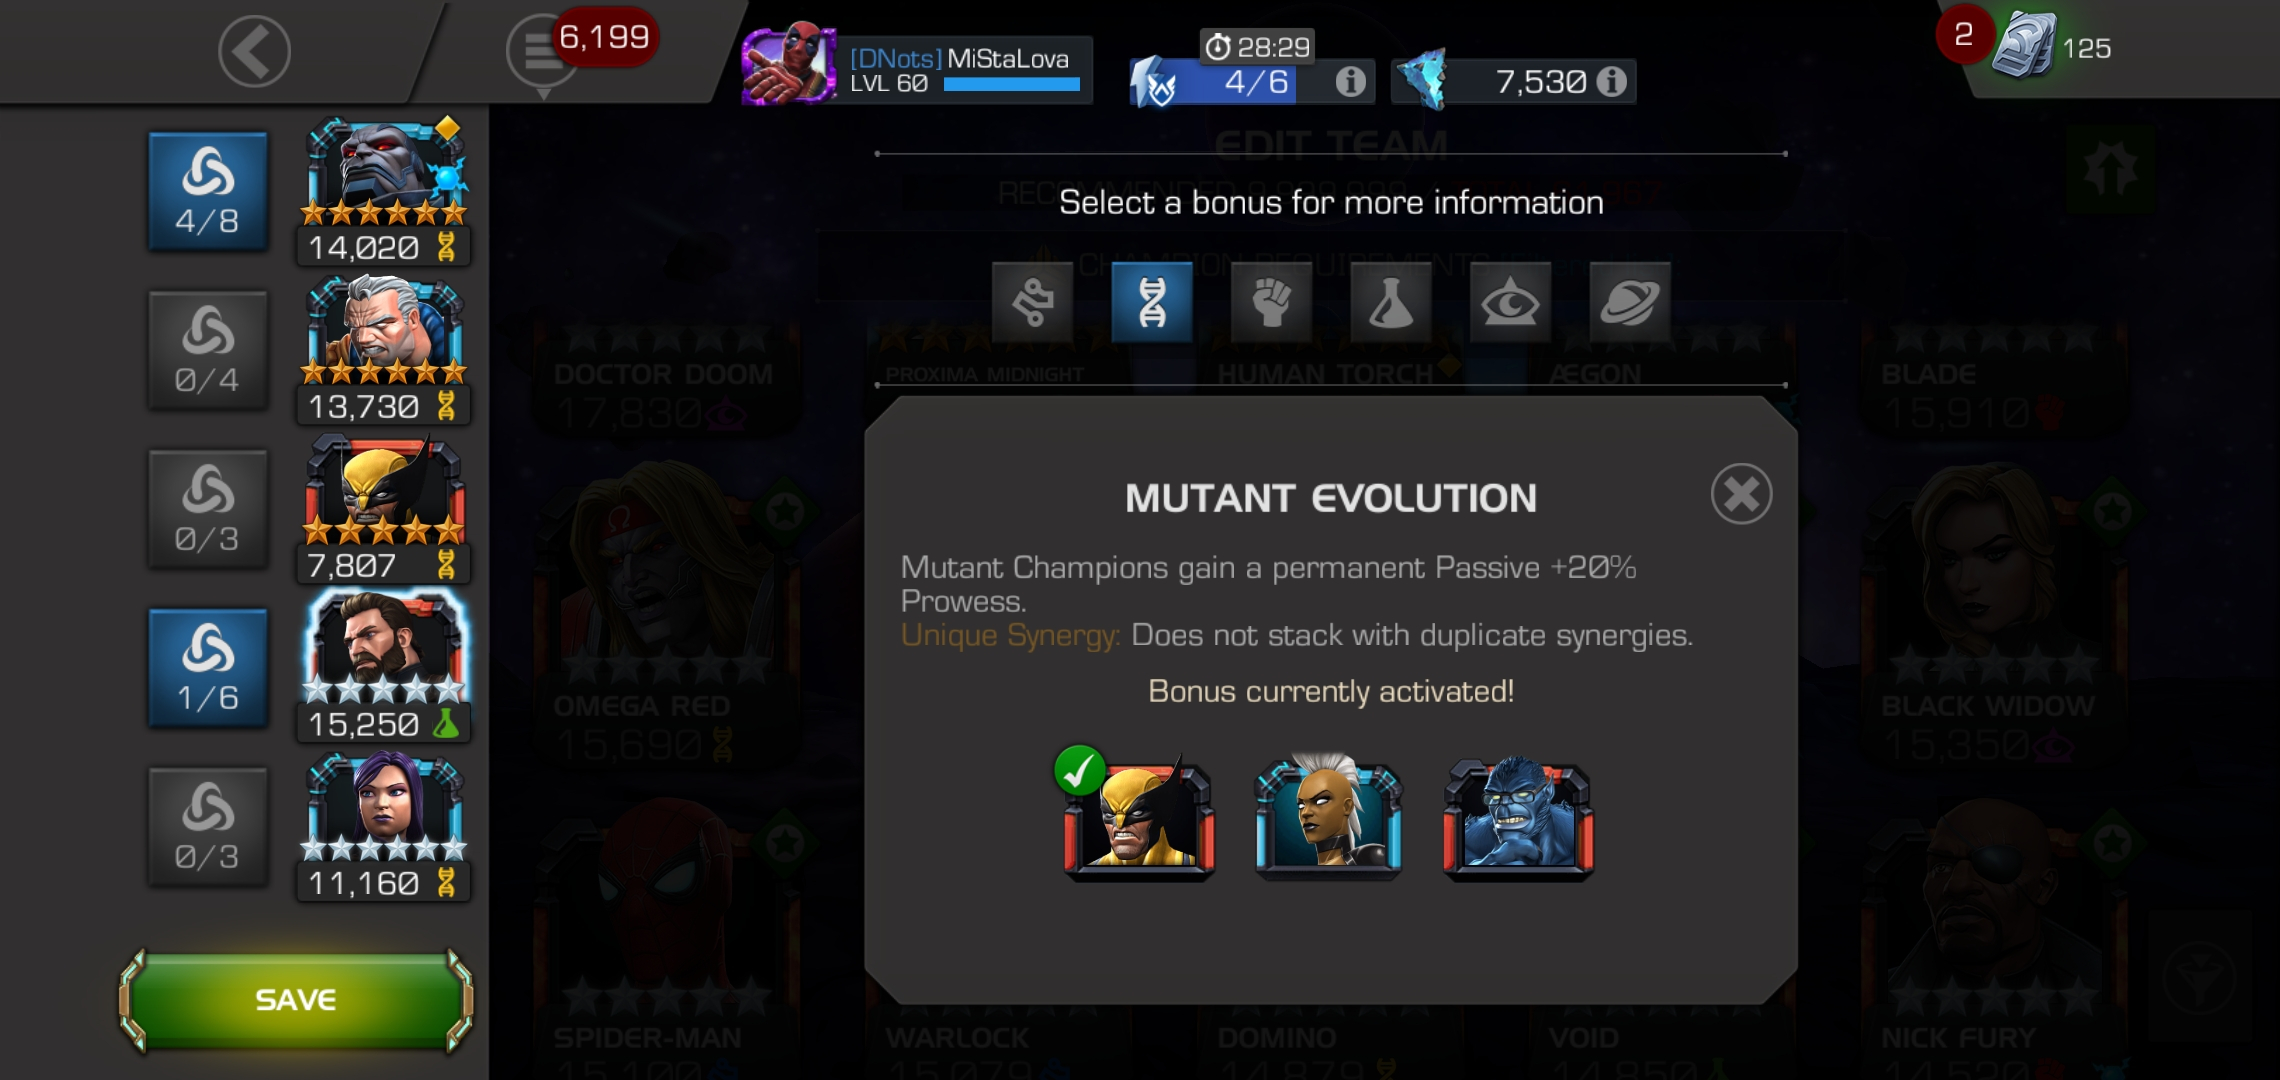The width and height of the screenshot is (2280, 1080).
Task: Open info for 7,530 crystal shards
Action: [1611, 82]
